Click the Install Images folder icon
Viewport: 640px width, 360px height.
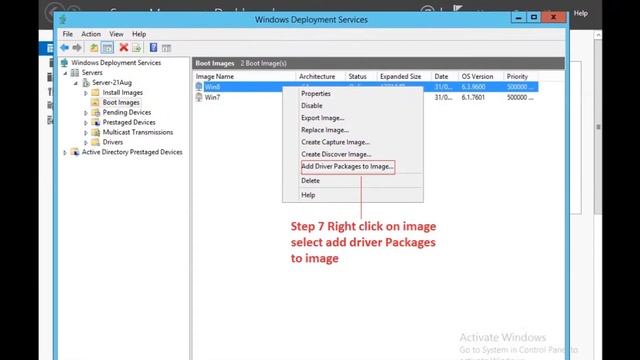tap(96, 93)
